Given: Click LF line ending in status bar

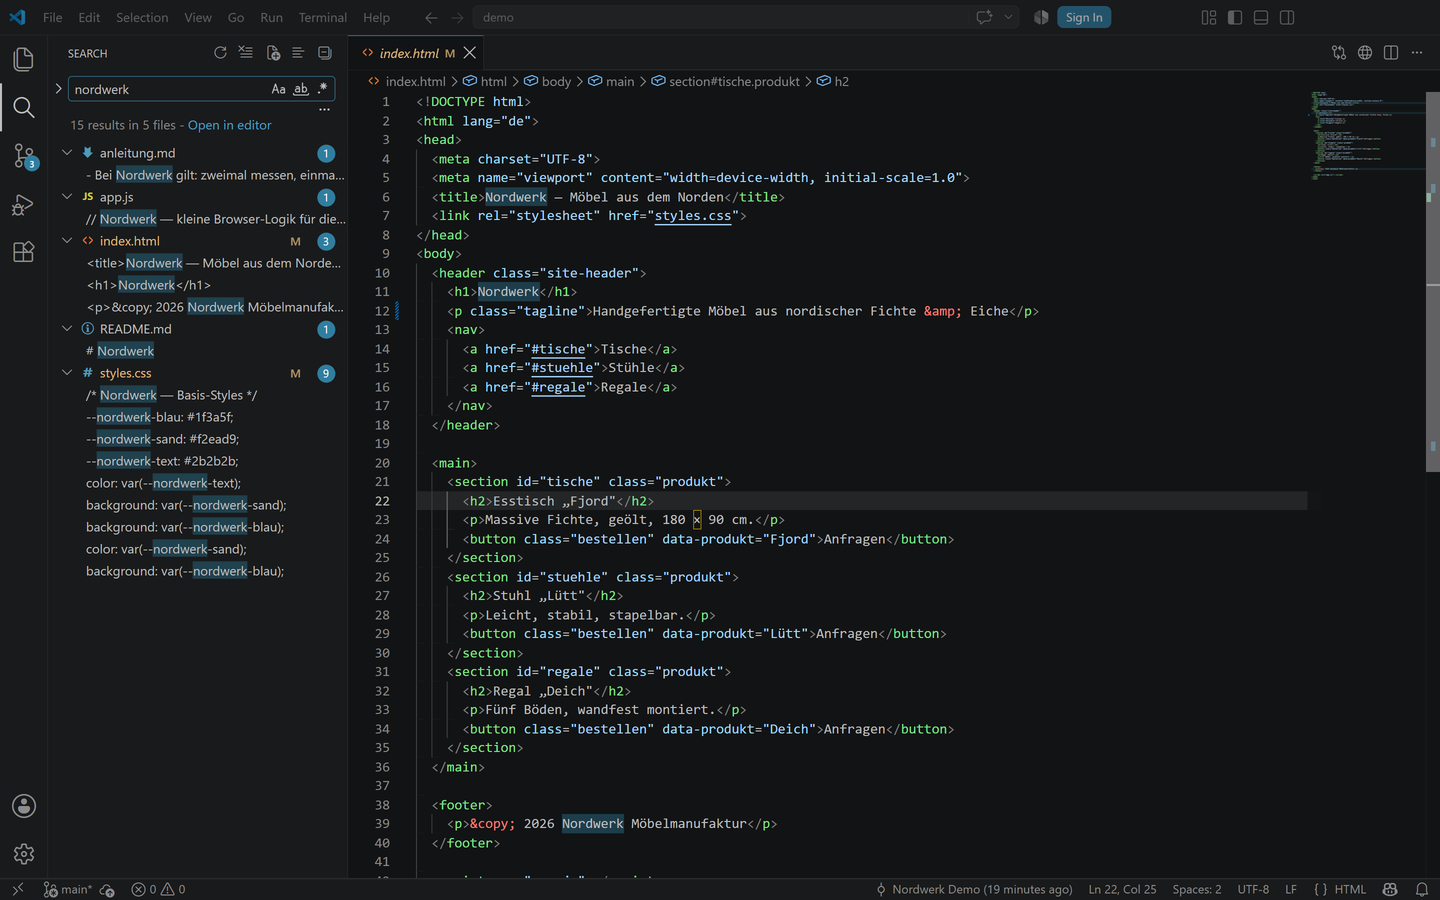Looking at the screenshot, I should (1291, 889).
